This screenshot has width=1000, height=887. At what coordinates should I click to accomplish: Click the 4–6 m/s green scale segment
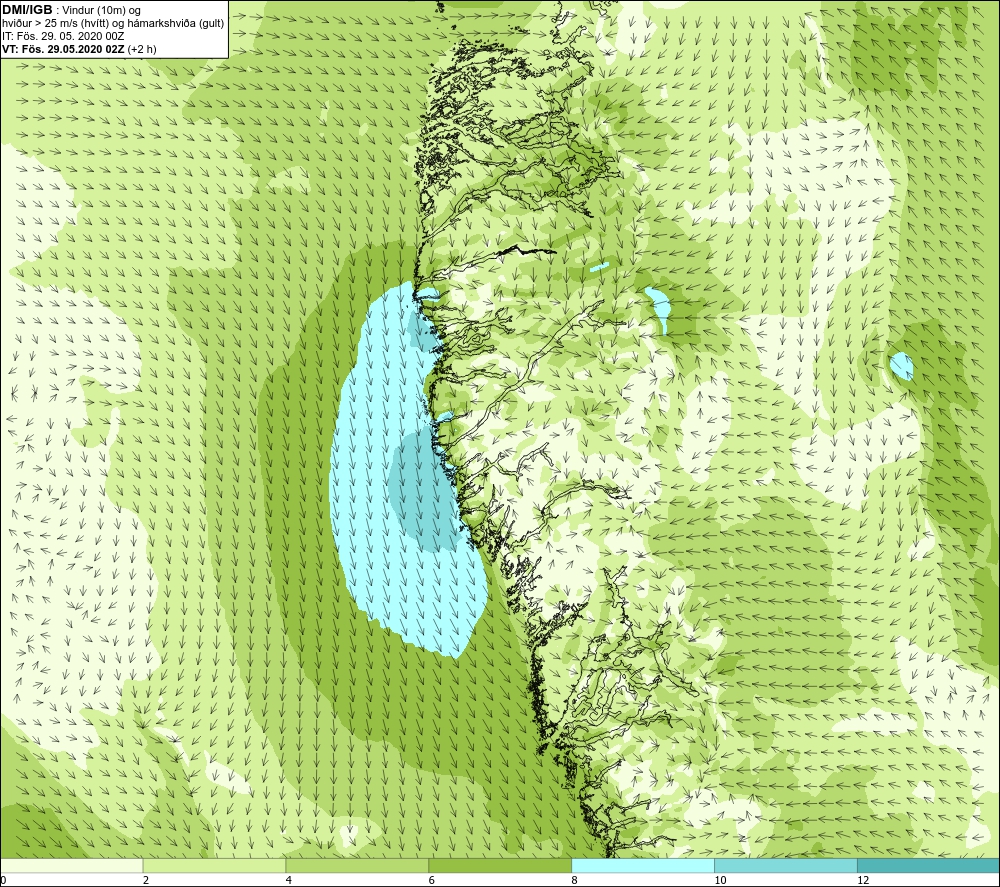coord(357,865)
